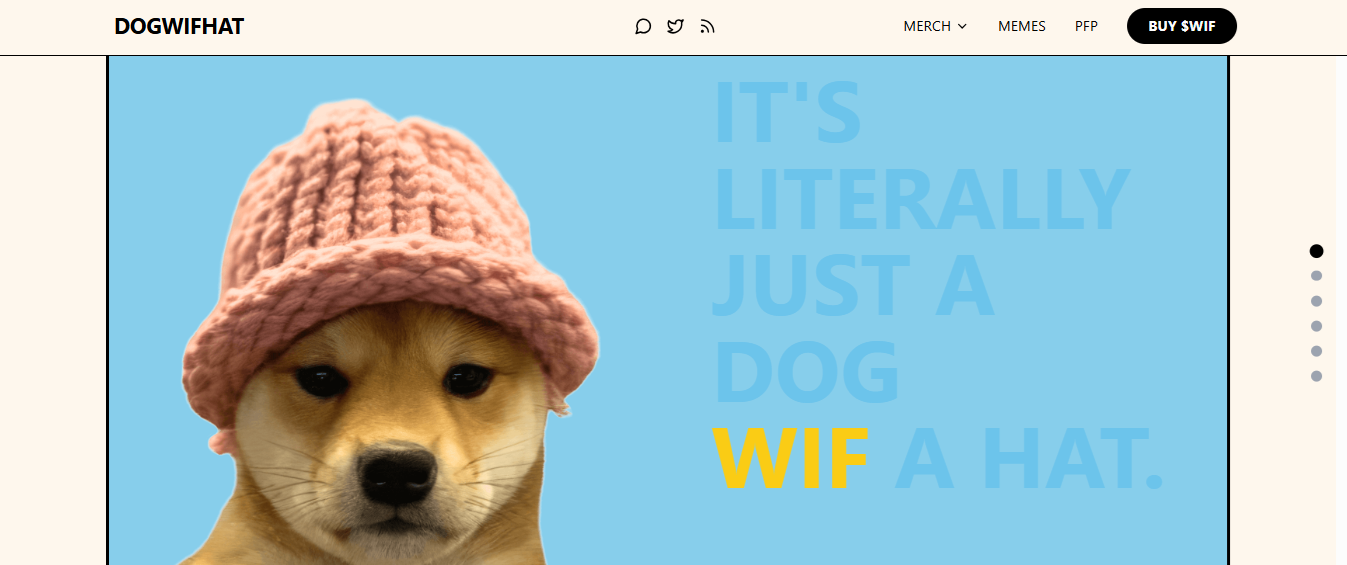Click the yellow WIF word

[790, 460]
